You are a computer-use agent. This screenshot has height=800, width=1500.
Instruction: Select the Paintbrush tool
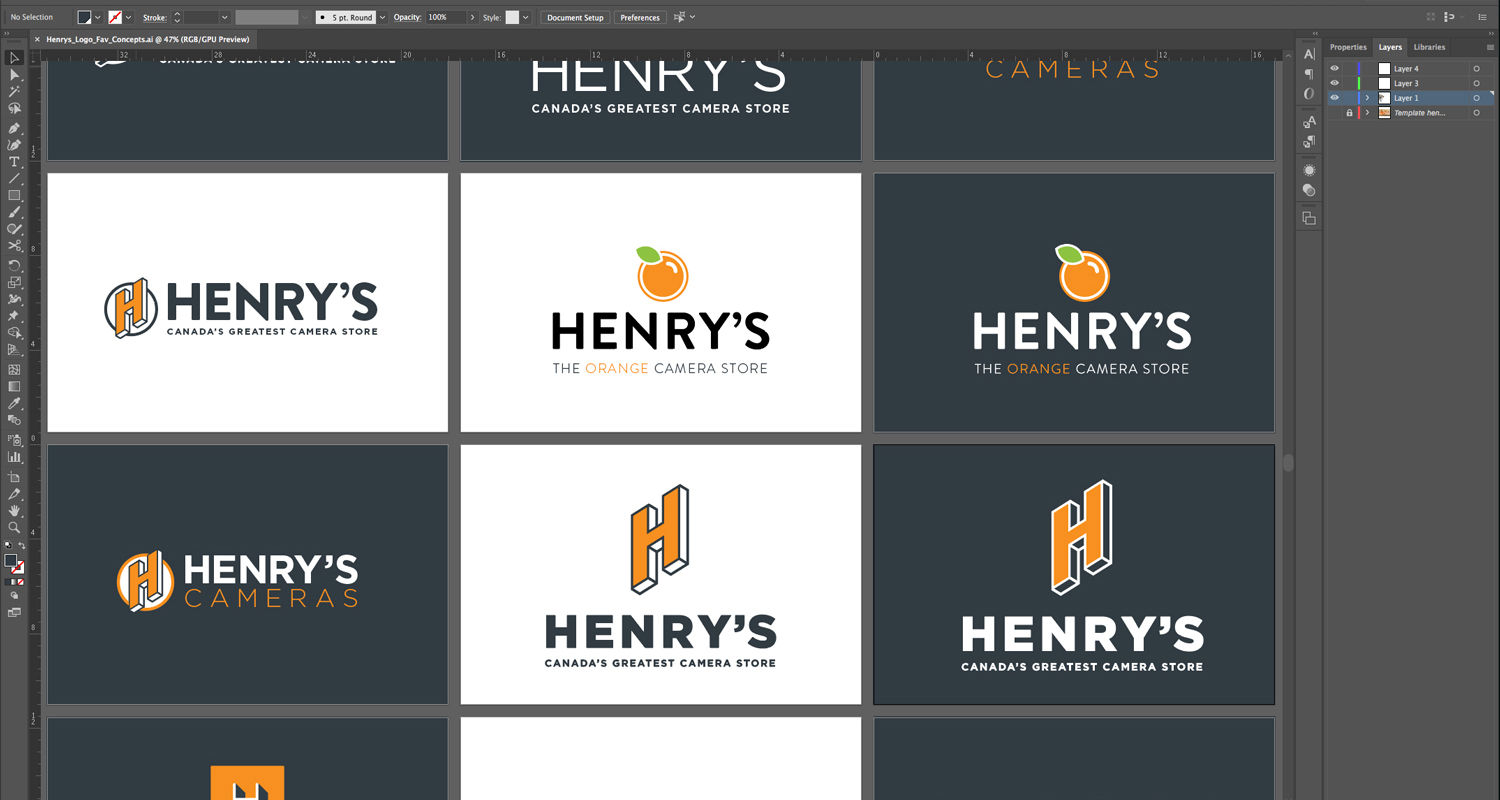coord(14,213)
